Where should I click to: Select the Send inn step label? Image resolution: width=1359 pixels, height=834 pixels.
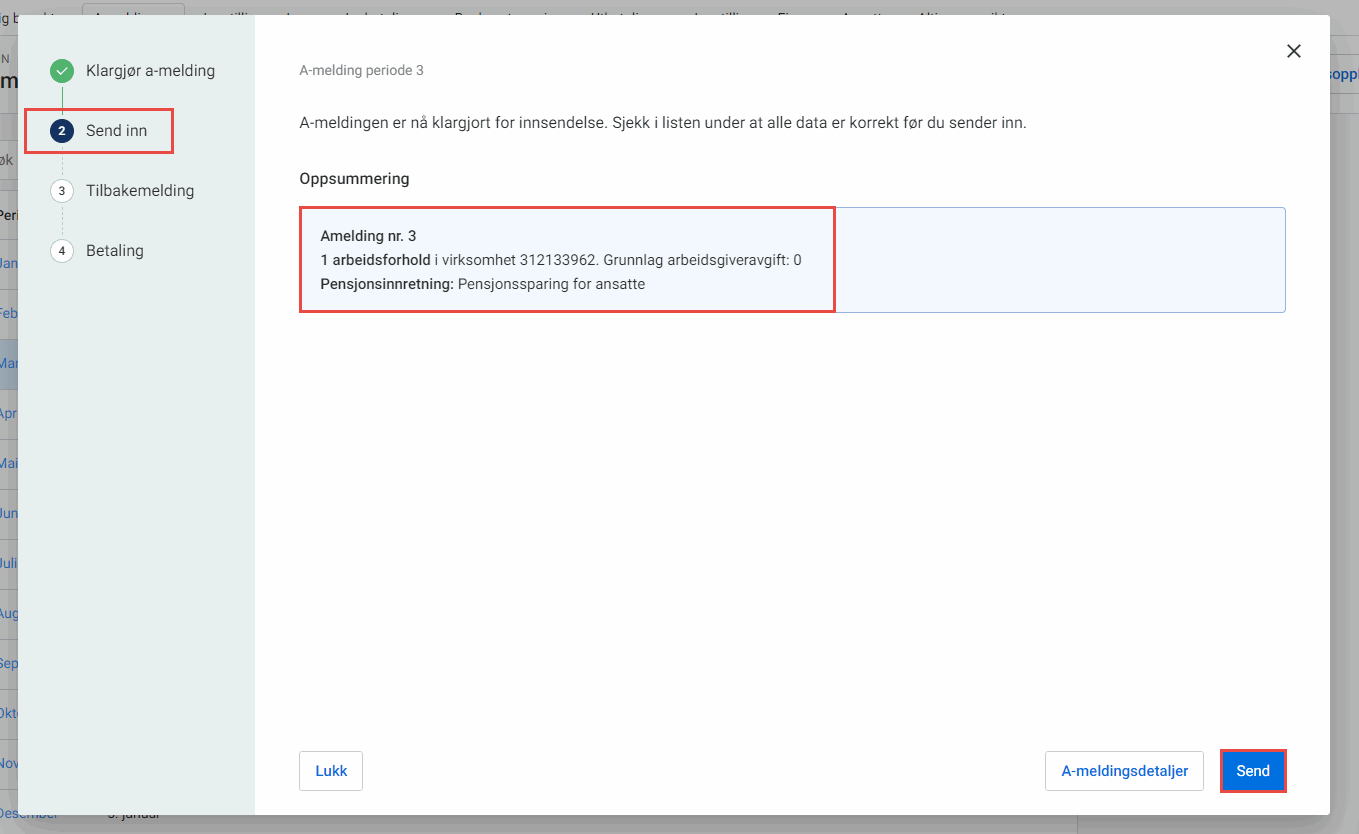[116, 131]
